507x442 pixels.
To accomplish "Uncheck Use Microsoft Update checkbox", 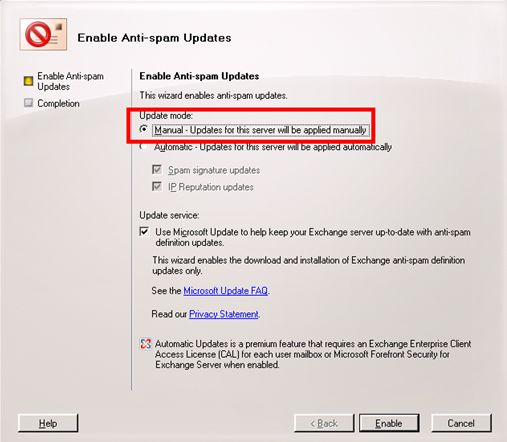I will pos(144,231).
